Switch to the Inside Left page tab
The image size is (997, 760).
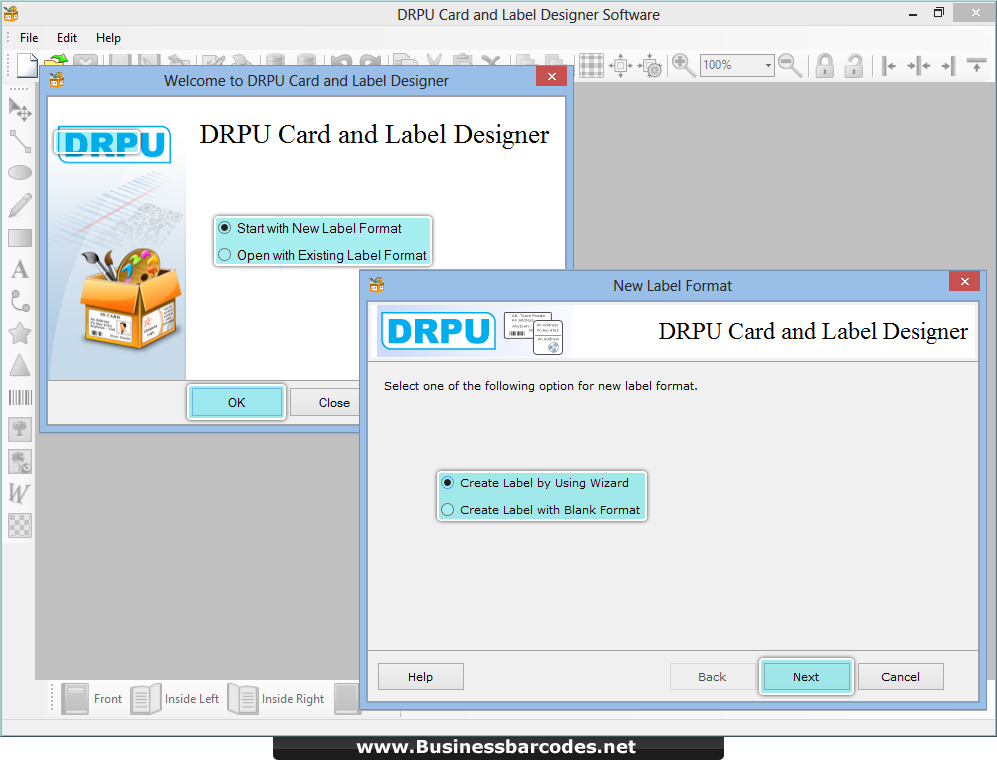click(175, 699)
